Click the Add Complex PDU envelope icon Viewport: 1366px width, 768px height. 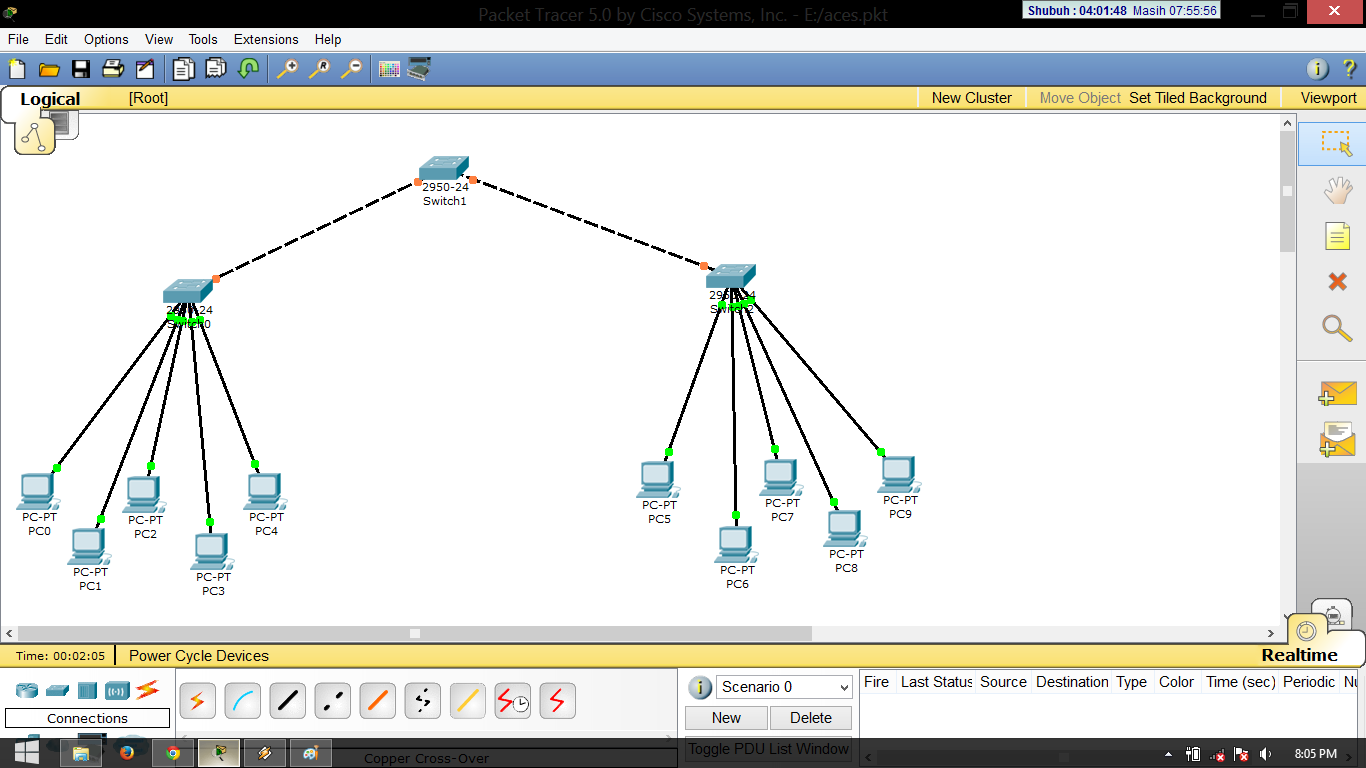point(1337,440)
